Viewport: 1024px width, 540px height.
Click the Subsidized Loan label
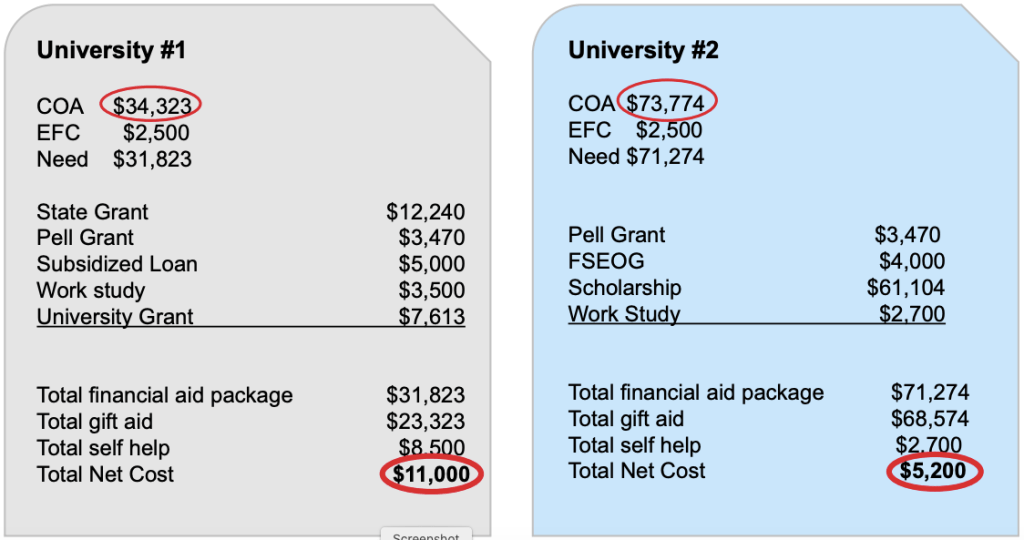[117, 265]
